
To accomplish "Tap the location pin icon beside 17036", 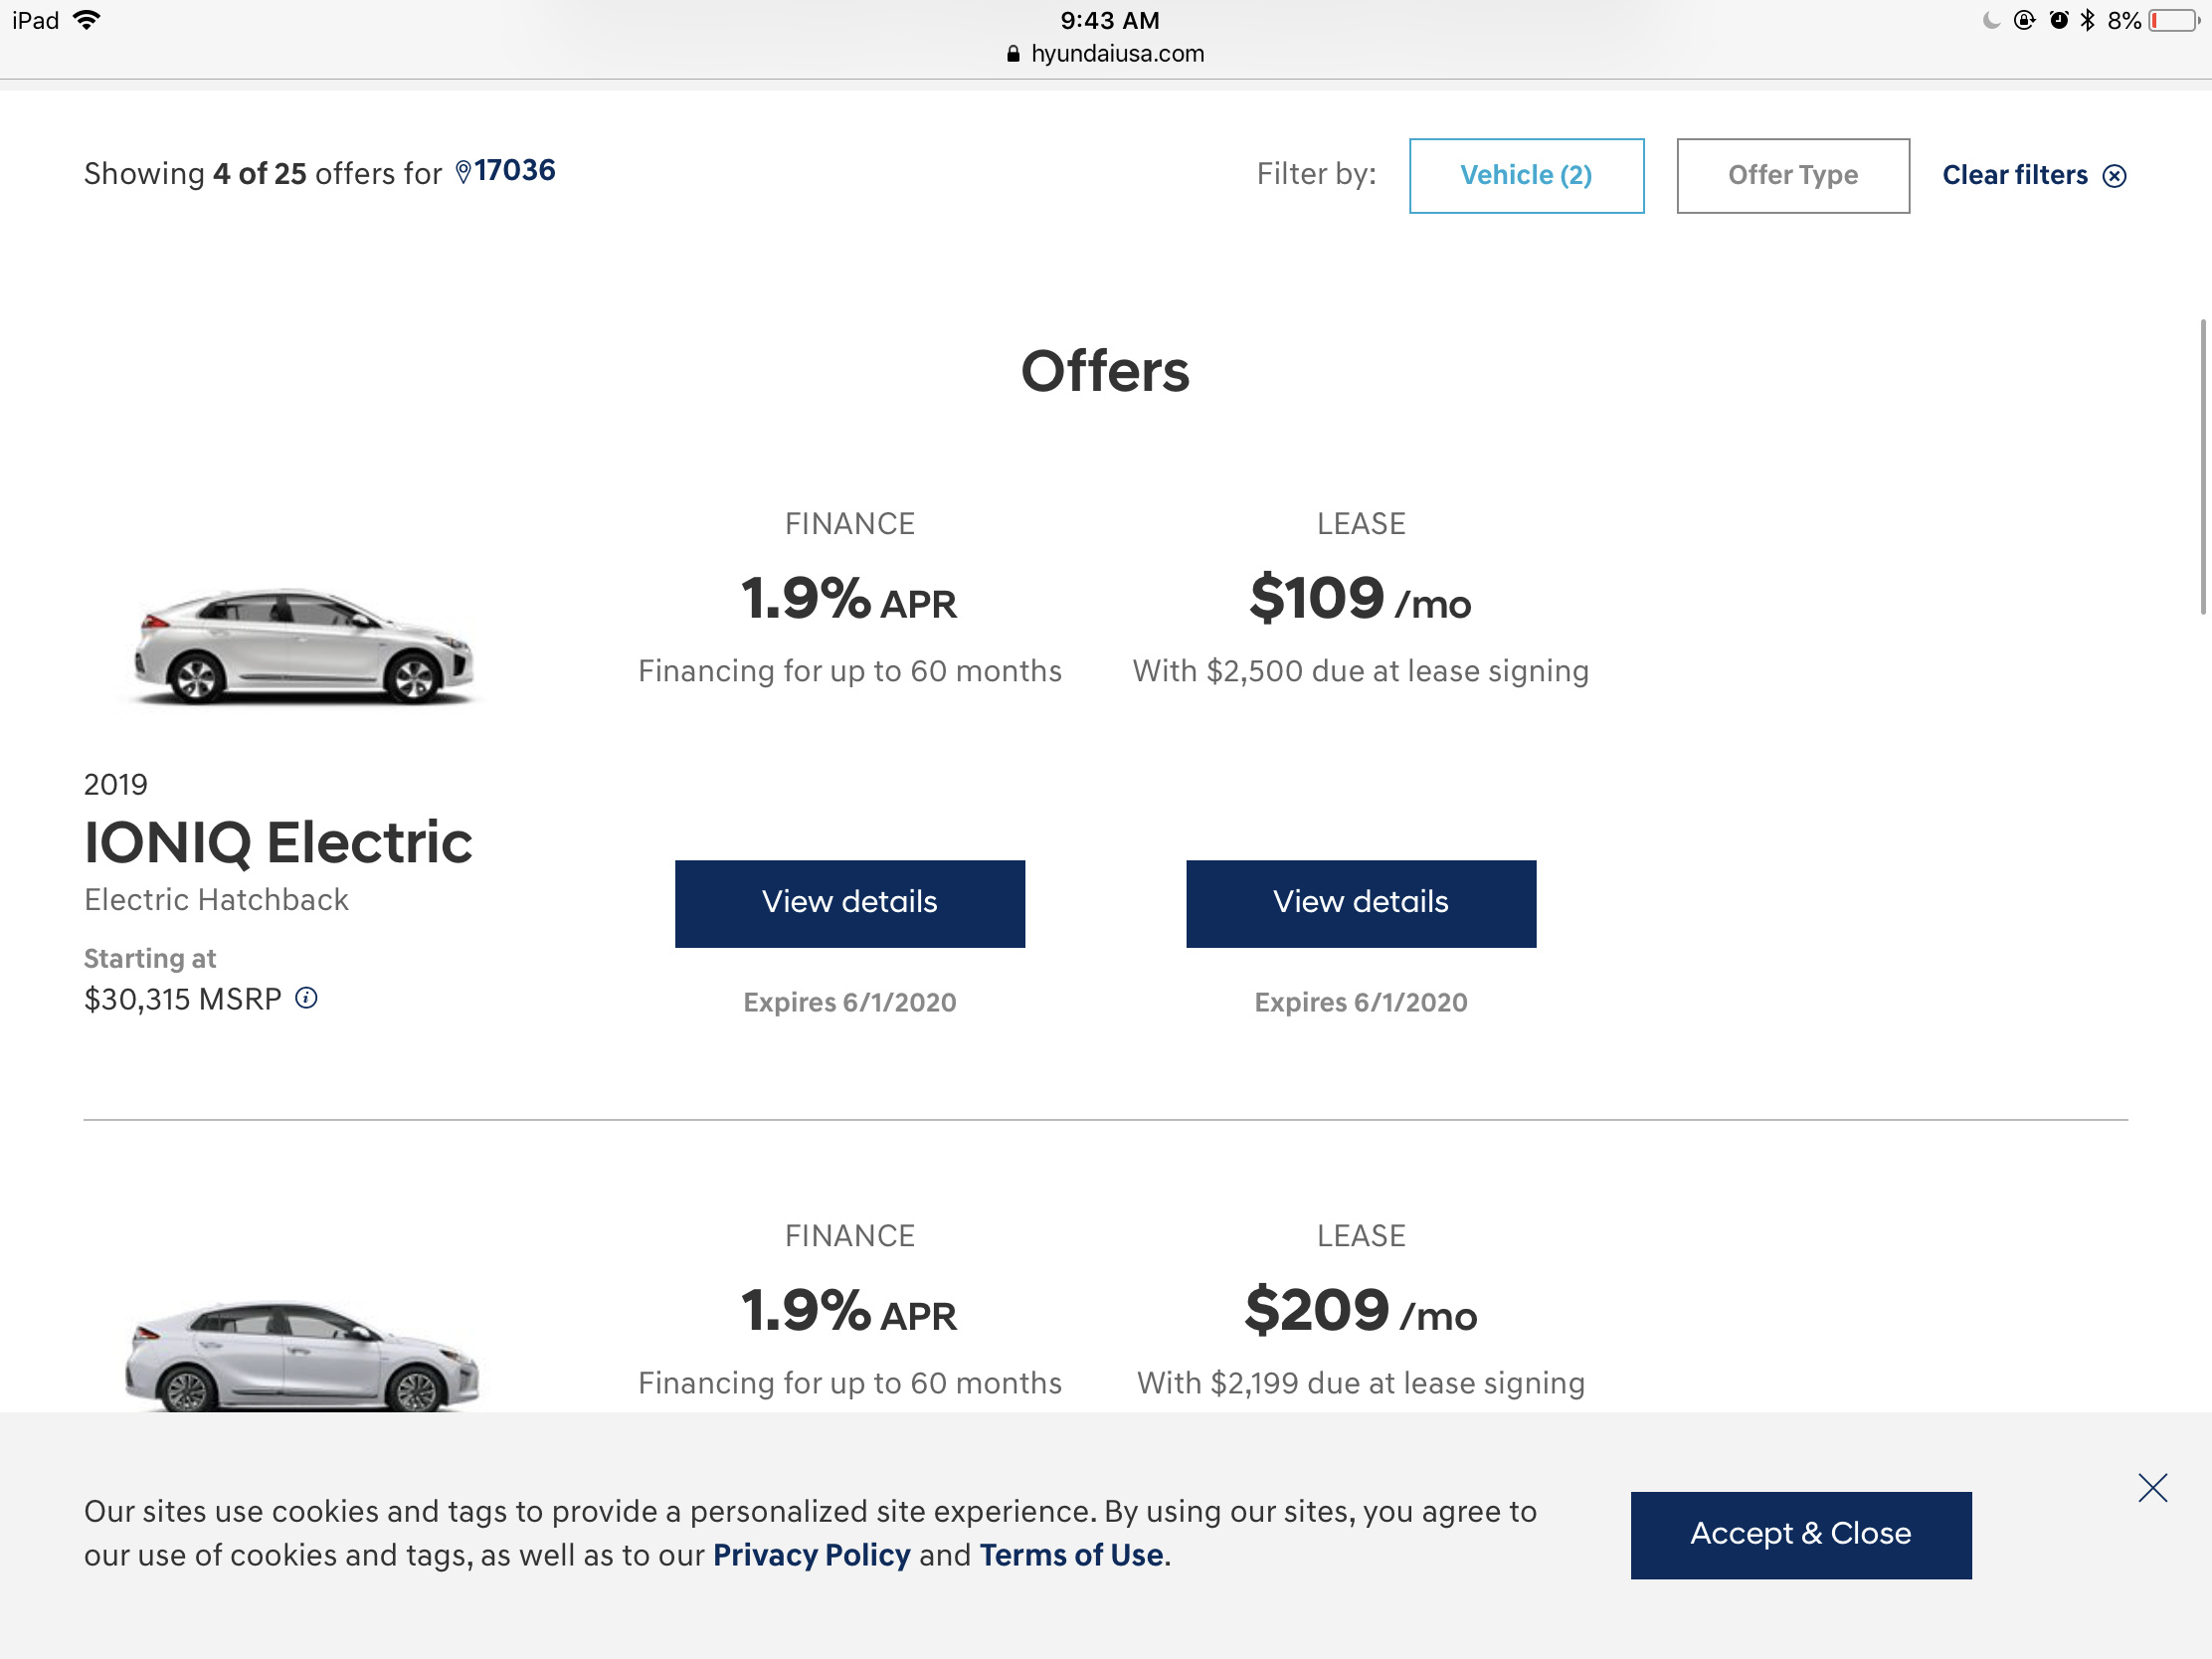I will tap(463, 172).
